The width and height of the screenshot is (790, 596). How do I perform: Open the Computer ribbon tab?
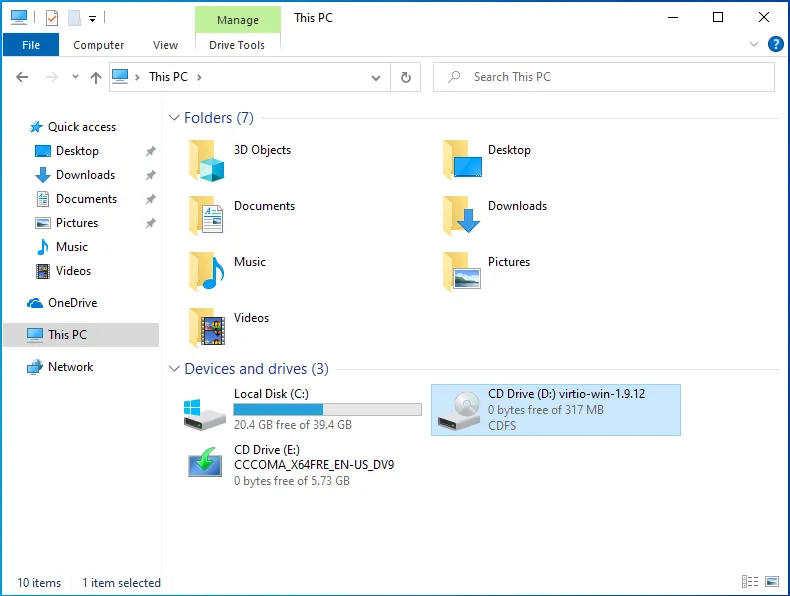point(98,45)
